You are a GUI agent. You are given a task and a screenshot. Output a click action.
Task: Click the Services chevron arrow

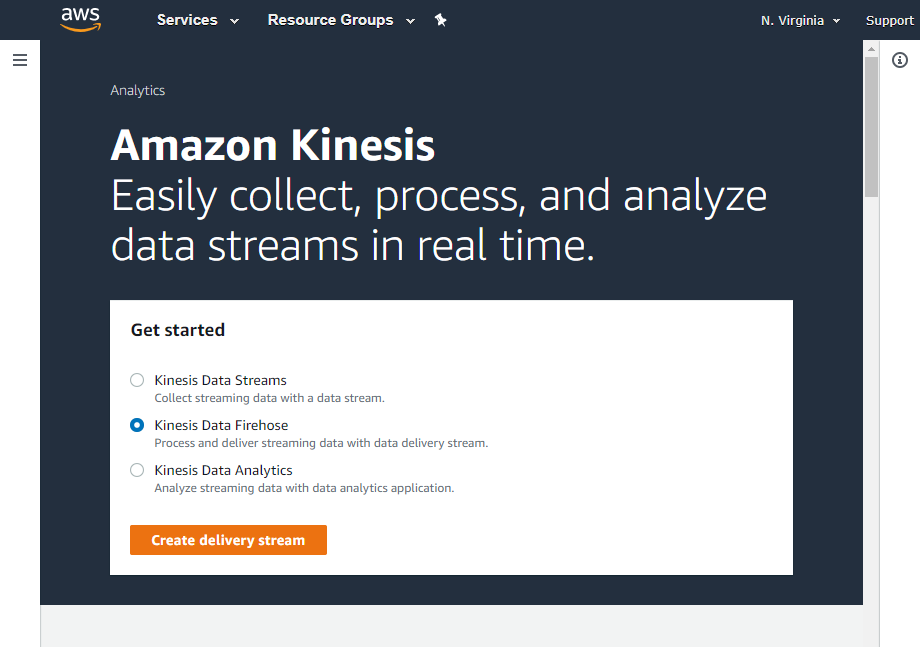coord(234,21)
